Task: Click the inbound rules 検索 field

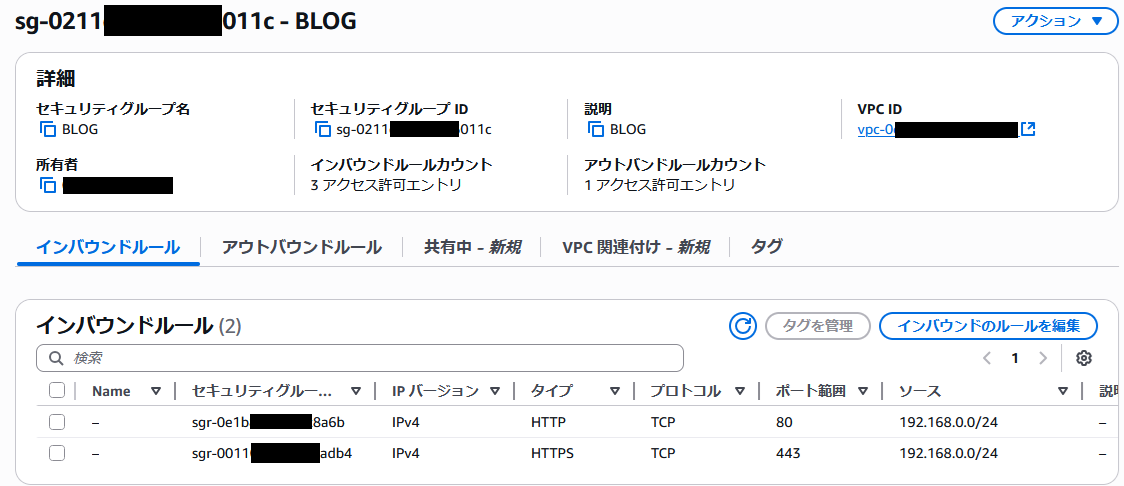Action: pyautogui.click(x=360, y=358)
